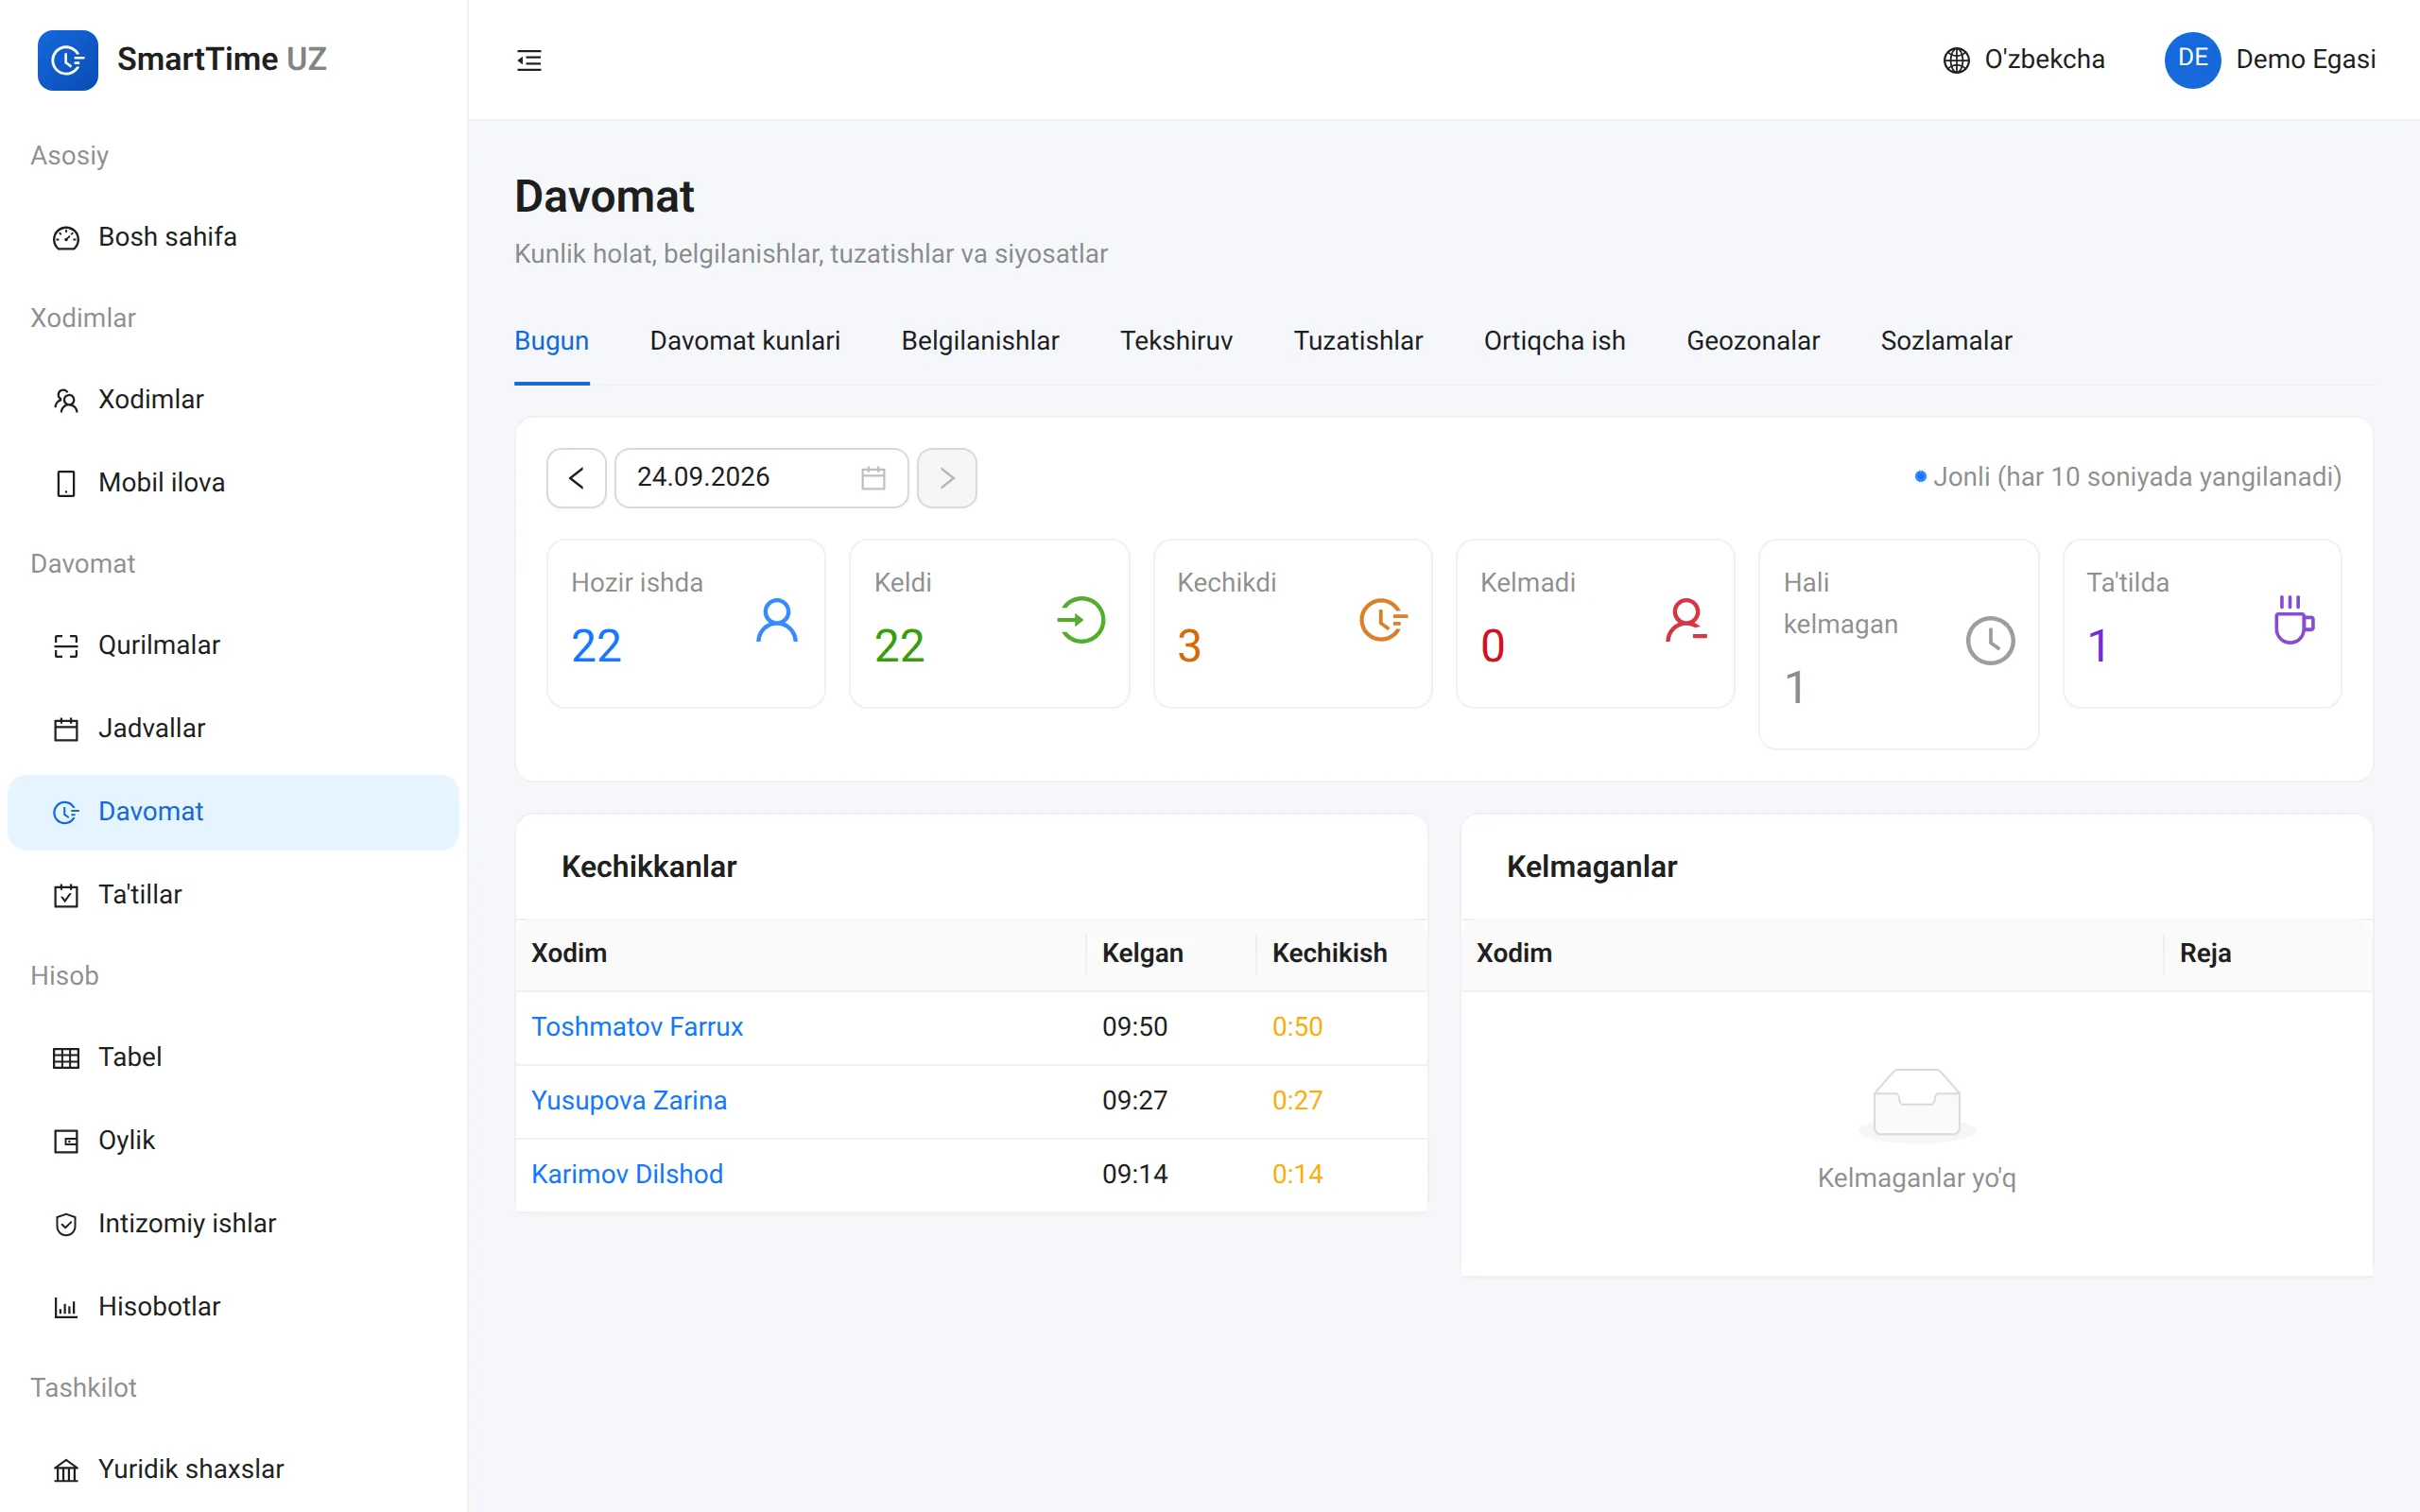Open Bosh sahifa dashboard icon
2420x1512 pixels.
click(66, 238)
